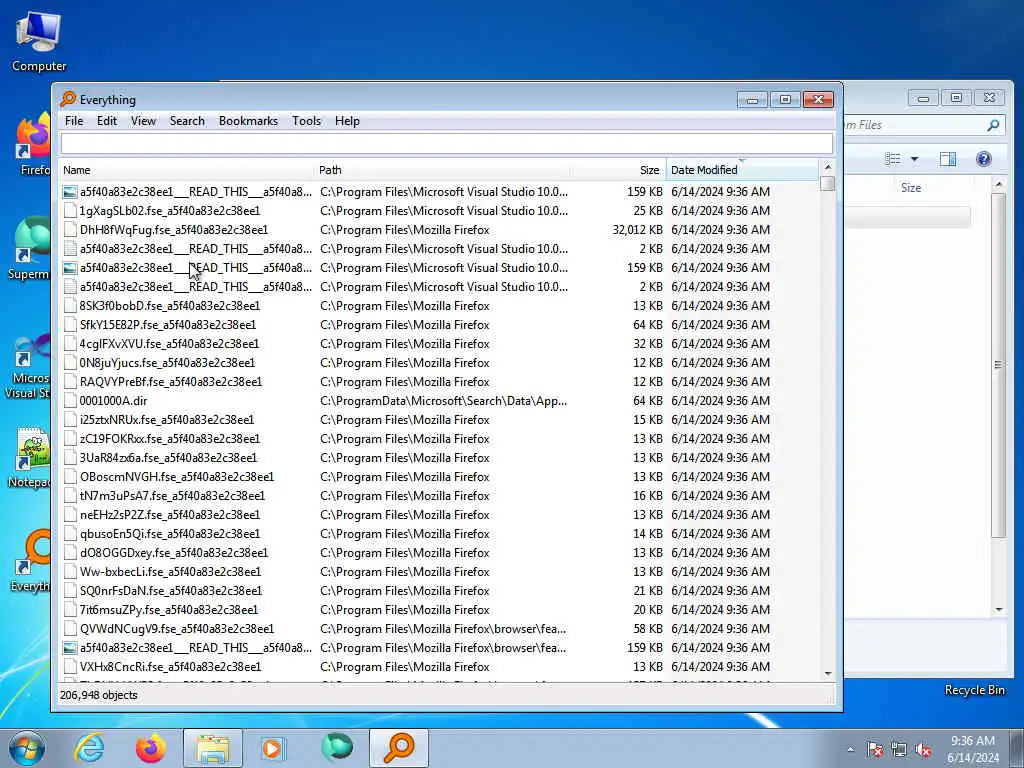Open the Tools menu
The height and width of the screenshot is (768, 1024).
click(x=306, y=121)
